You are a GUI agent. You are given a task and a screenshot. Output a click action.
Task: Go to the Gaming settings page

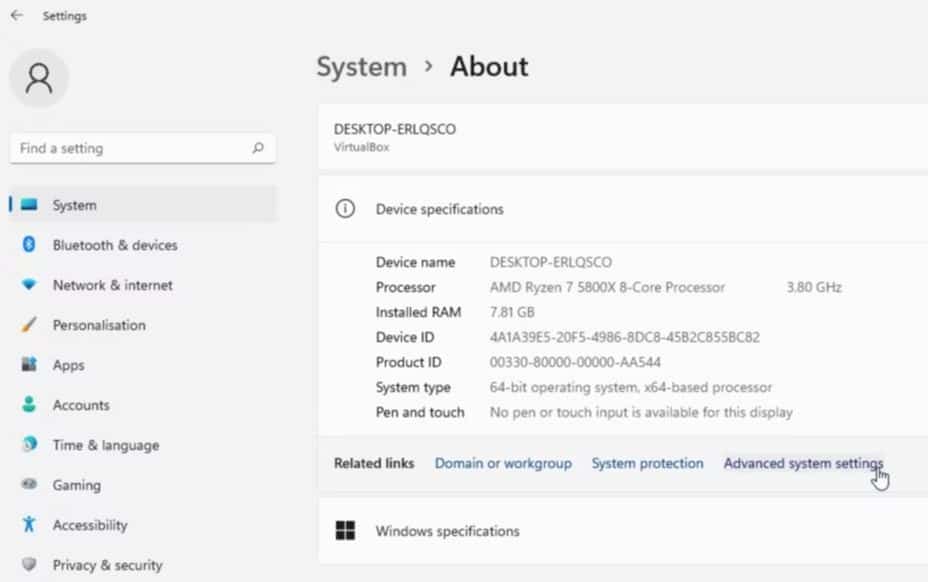76,485
